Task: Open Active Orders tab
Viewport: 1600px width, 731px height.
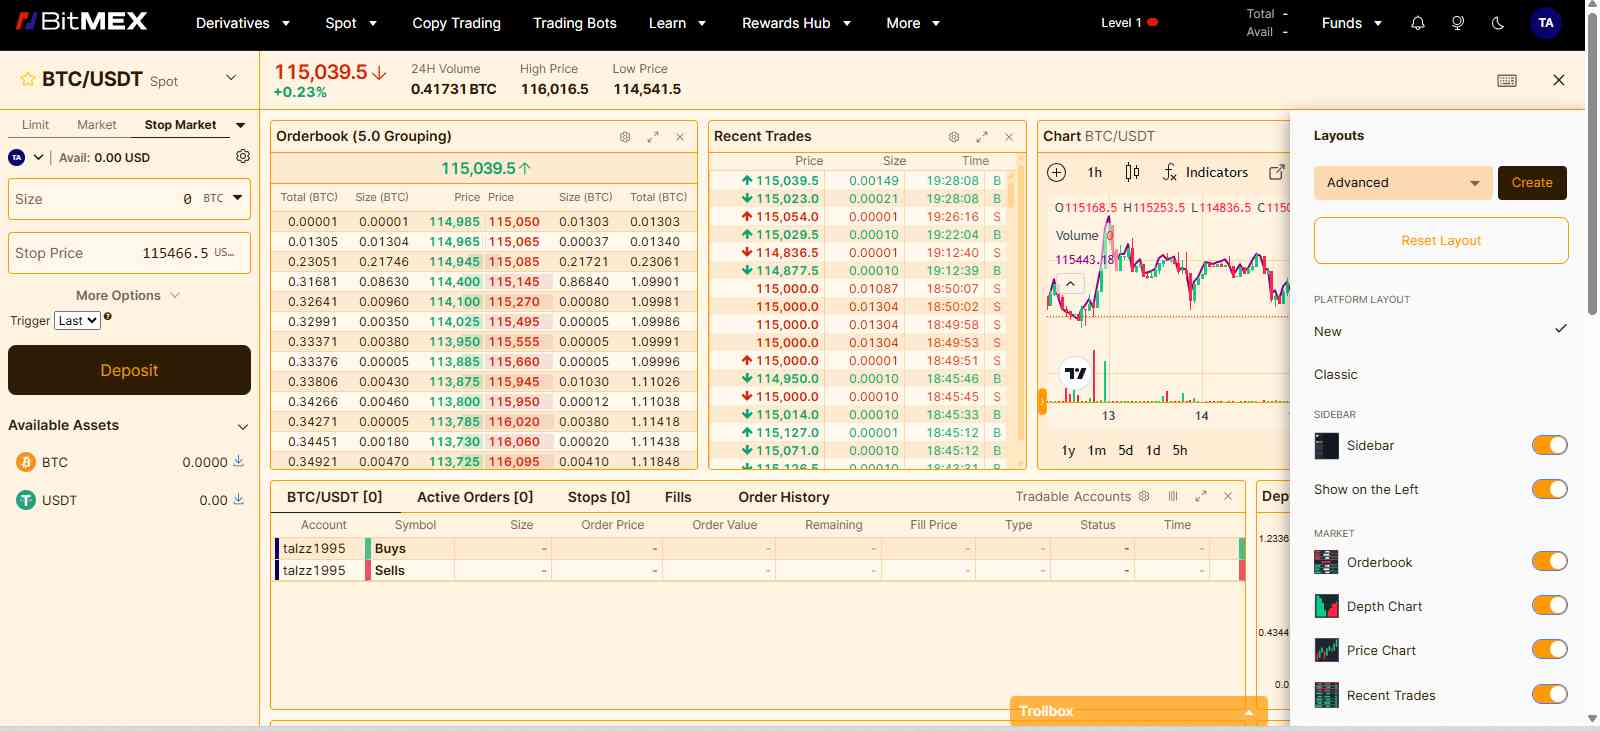Action: click(x=475, y=497)
